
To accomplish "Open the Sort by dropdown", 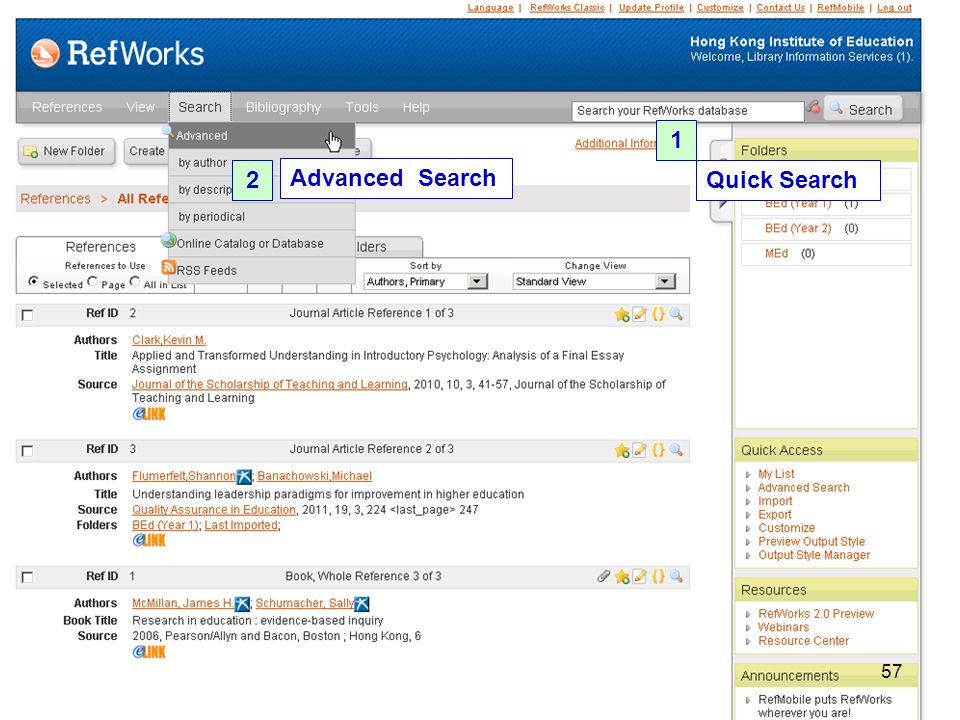I will 426,282.
